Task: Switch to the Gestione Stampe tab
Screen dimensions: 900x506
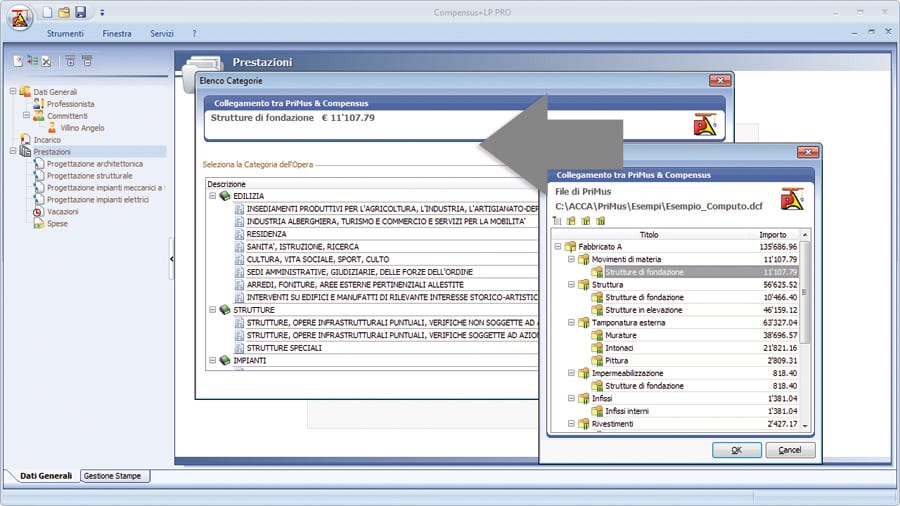Action: 112,476
